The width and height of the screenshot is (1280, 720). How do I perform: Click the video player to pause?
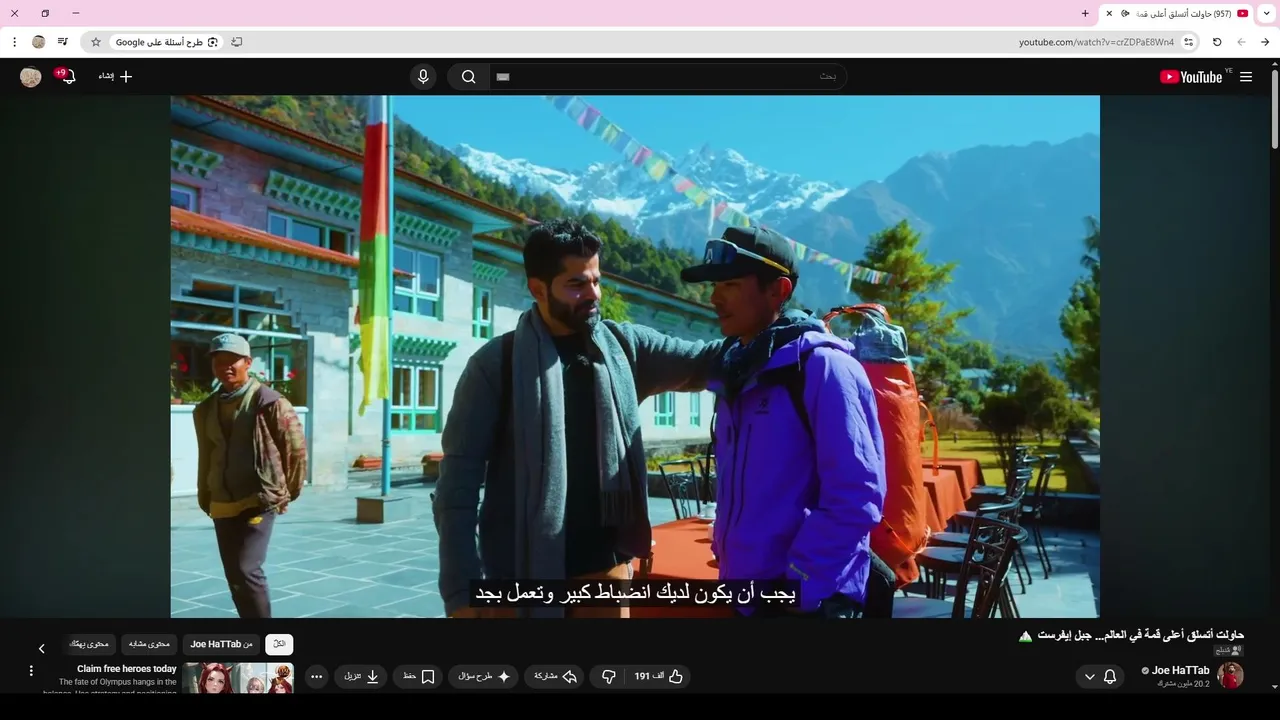coord(635,356)
